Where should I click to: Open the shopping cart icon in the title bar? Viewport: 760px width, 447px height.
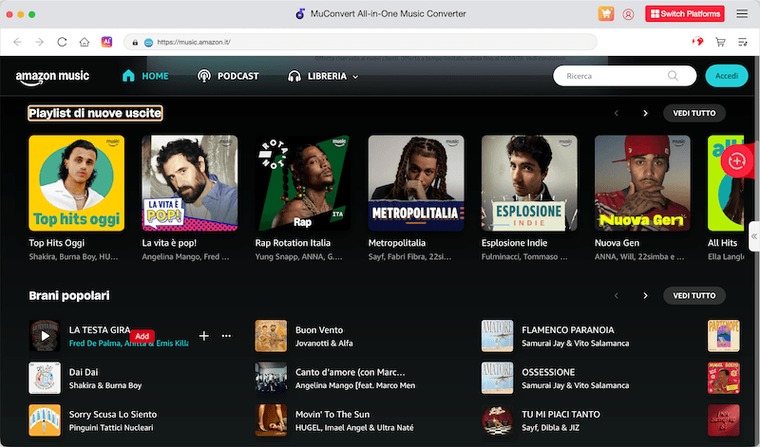tap(606, 14)
